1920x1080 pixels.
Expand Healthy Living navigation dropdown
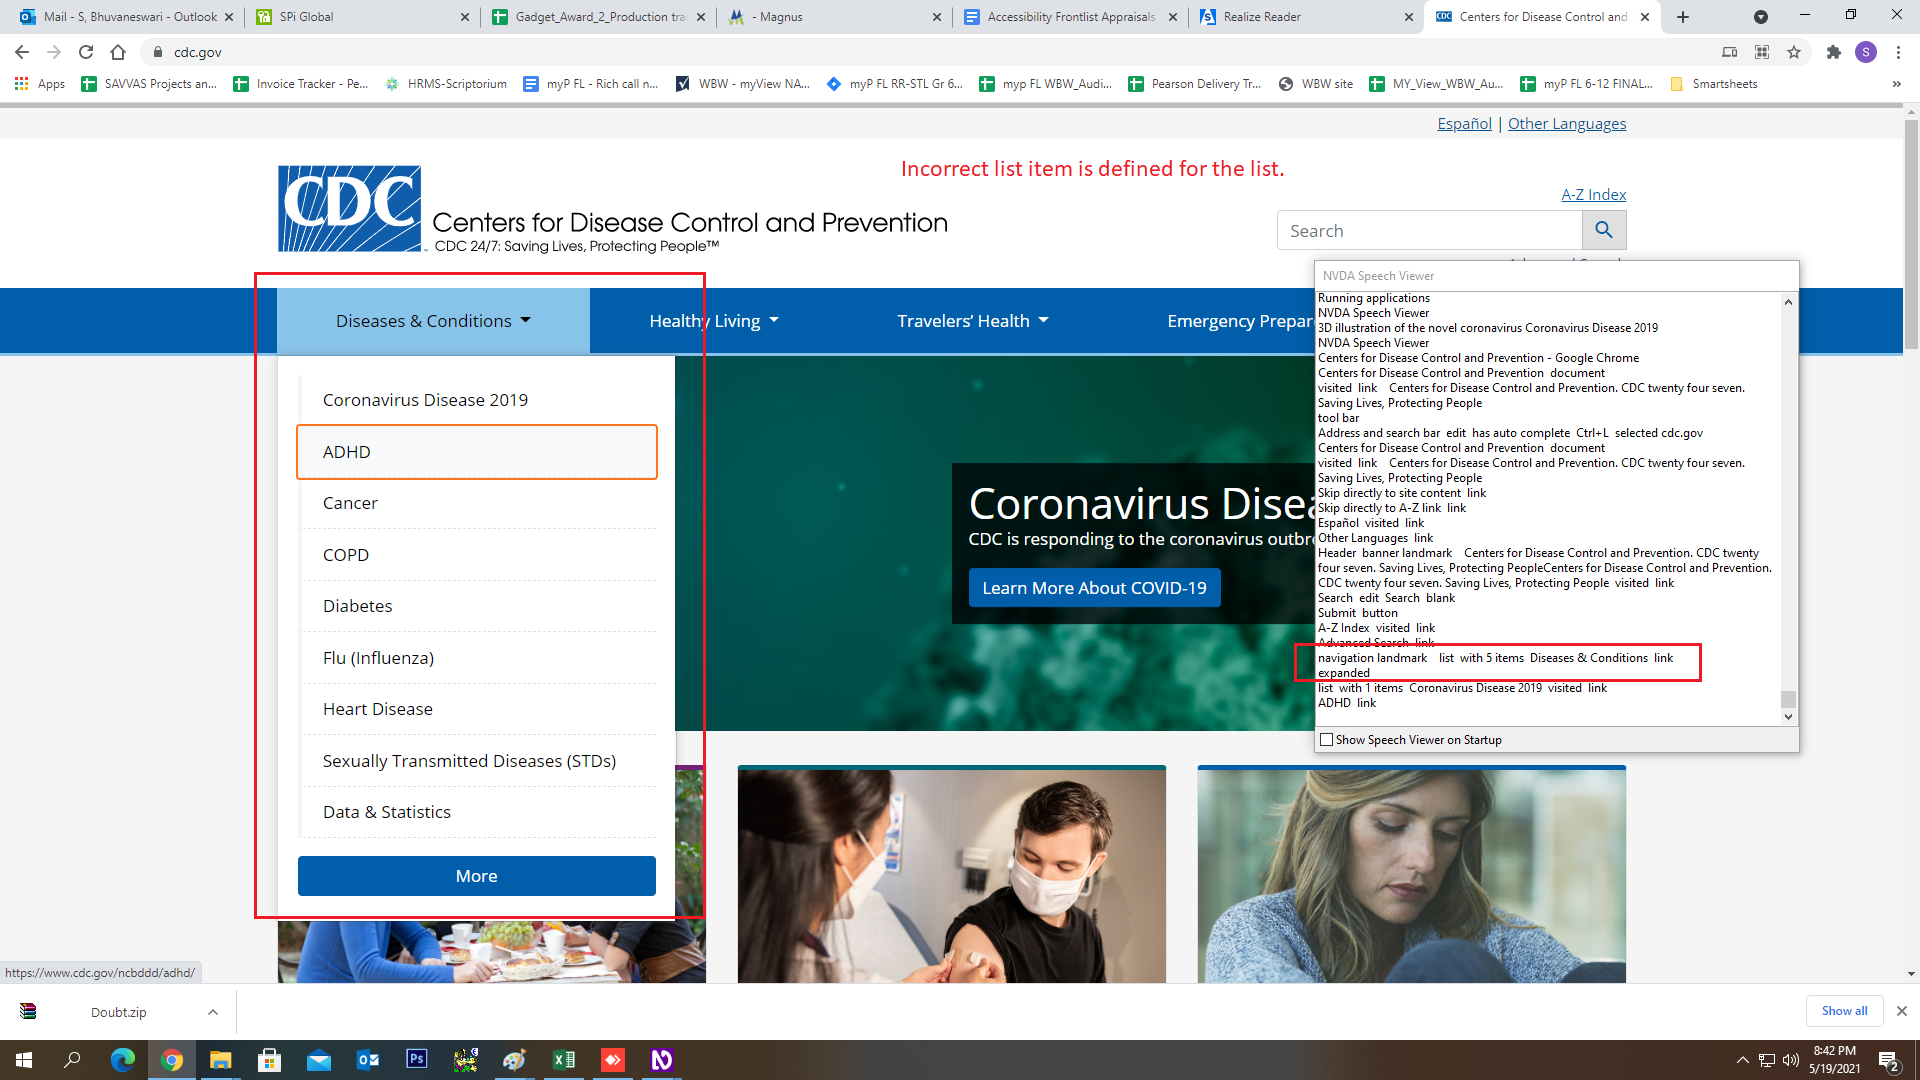click(713, 320)
